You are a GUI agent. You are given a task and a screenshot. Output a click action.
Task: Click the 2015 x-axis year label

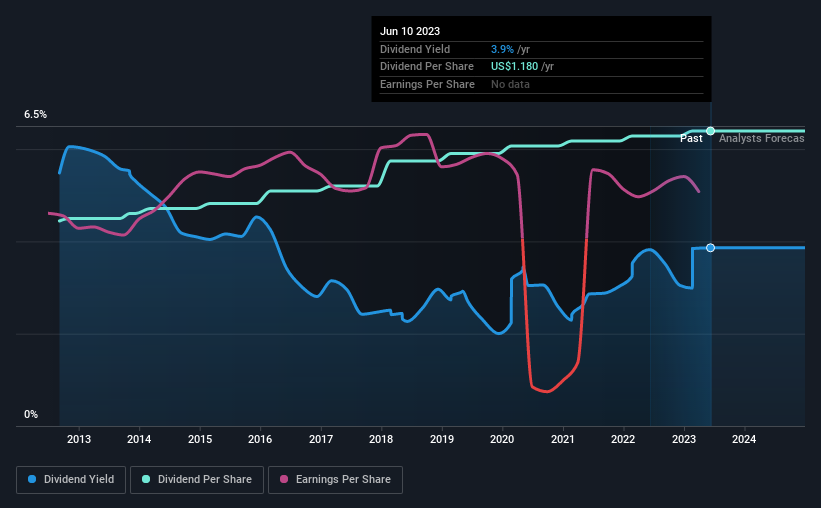(x=200, y=439)
